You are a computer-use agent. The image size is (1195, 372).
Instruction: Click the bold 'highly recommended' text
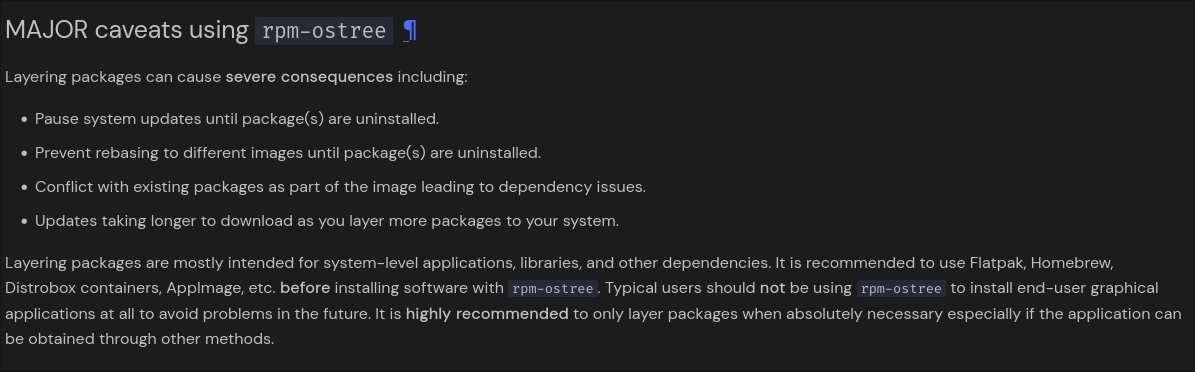click(x=487, y=313)
